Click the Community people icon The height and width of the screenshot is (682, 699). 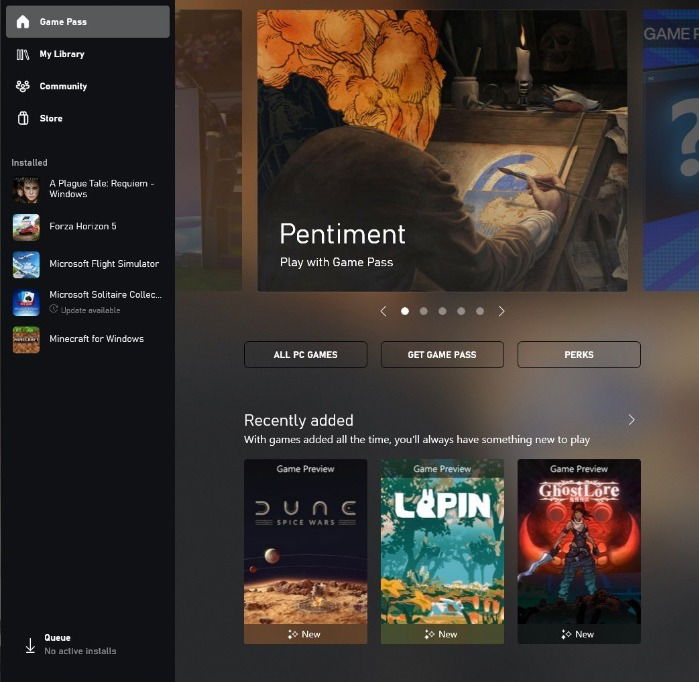click(x=23, y=86)
